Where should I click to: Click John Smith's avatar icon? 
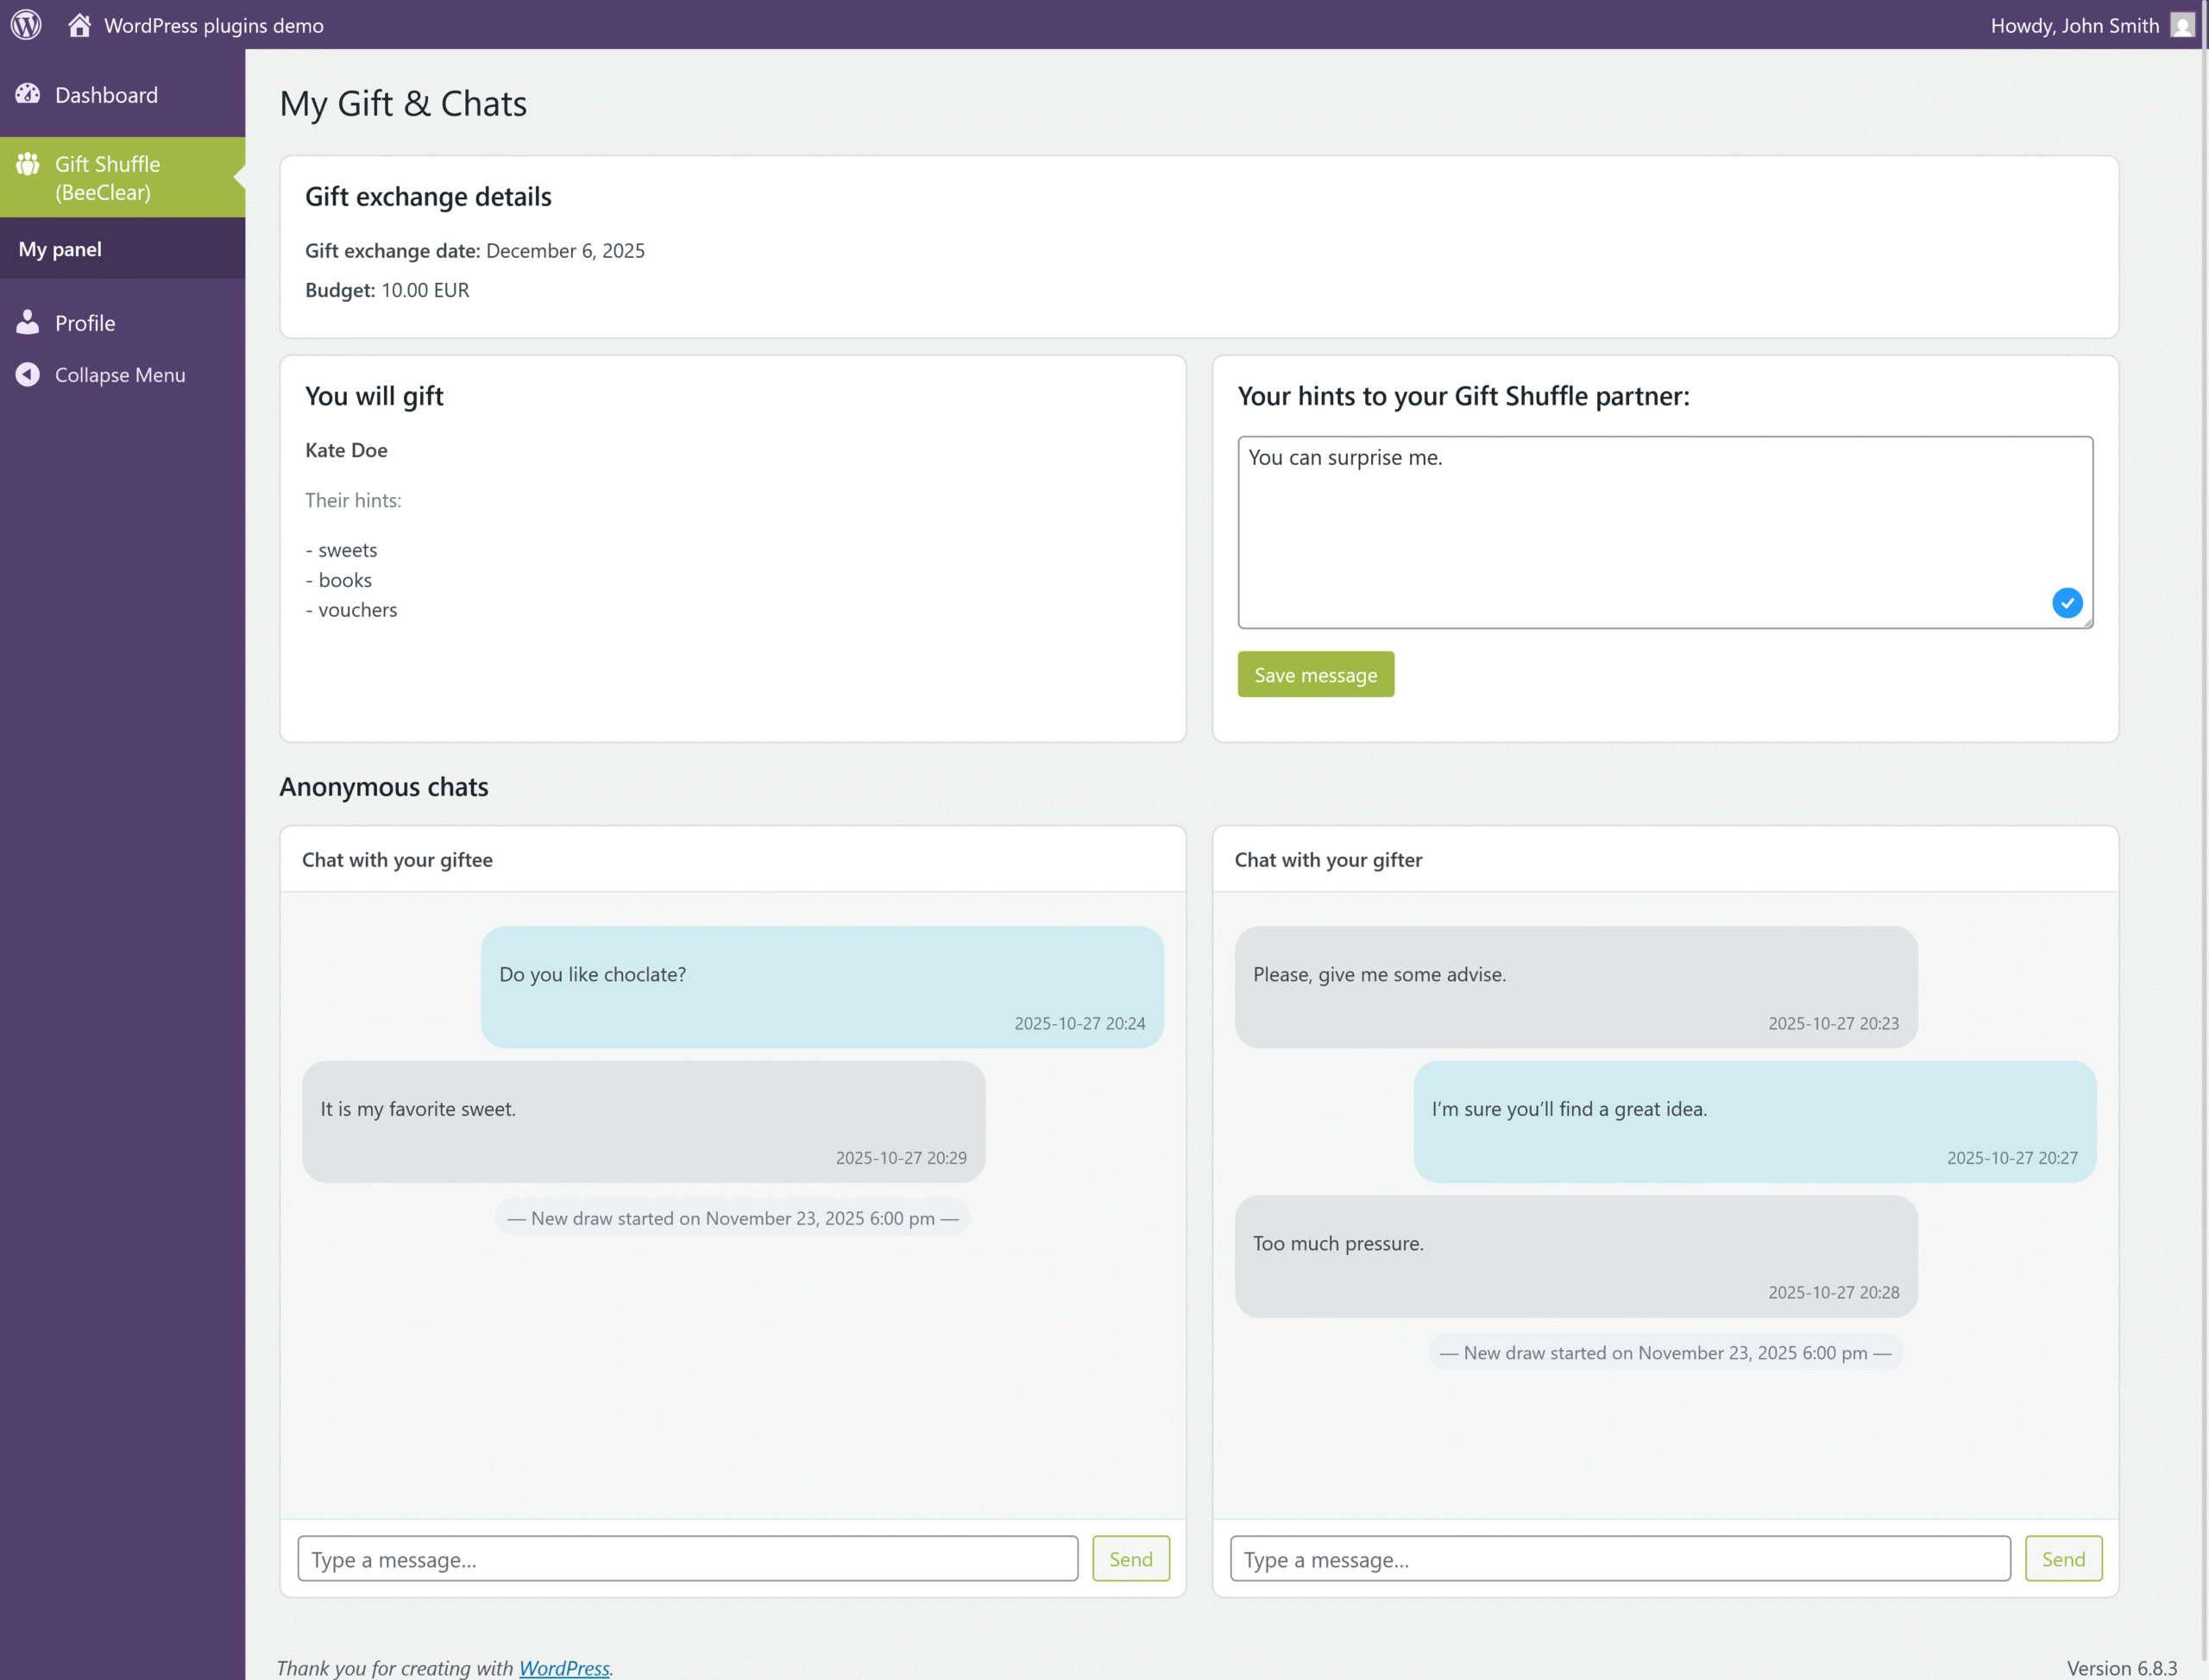point(2182,25)
